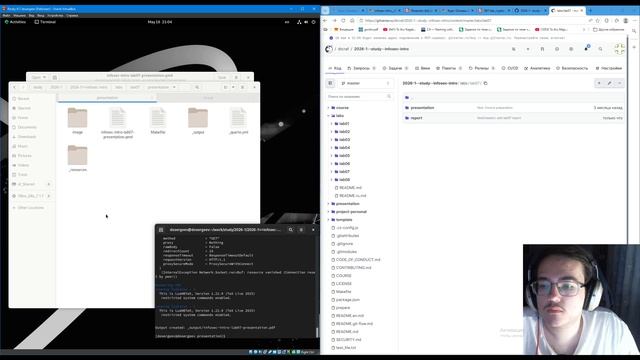The height and width of the screenshot is (360, 640).
Task: Click the repository avatar logo in browser
Action: (329, 49)
